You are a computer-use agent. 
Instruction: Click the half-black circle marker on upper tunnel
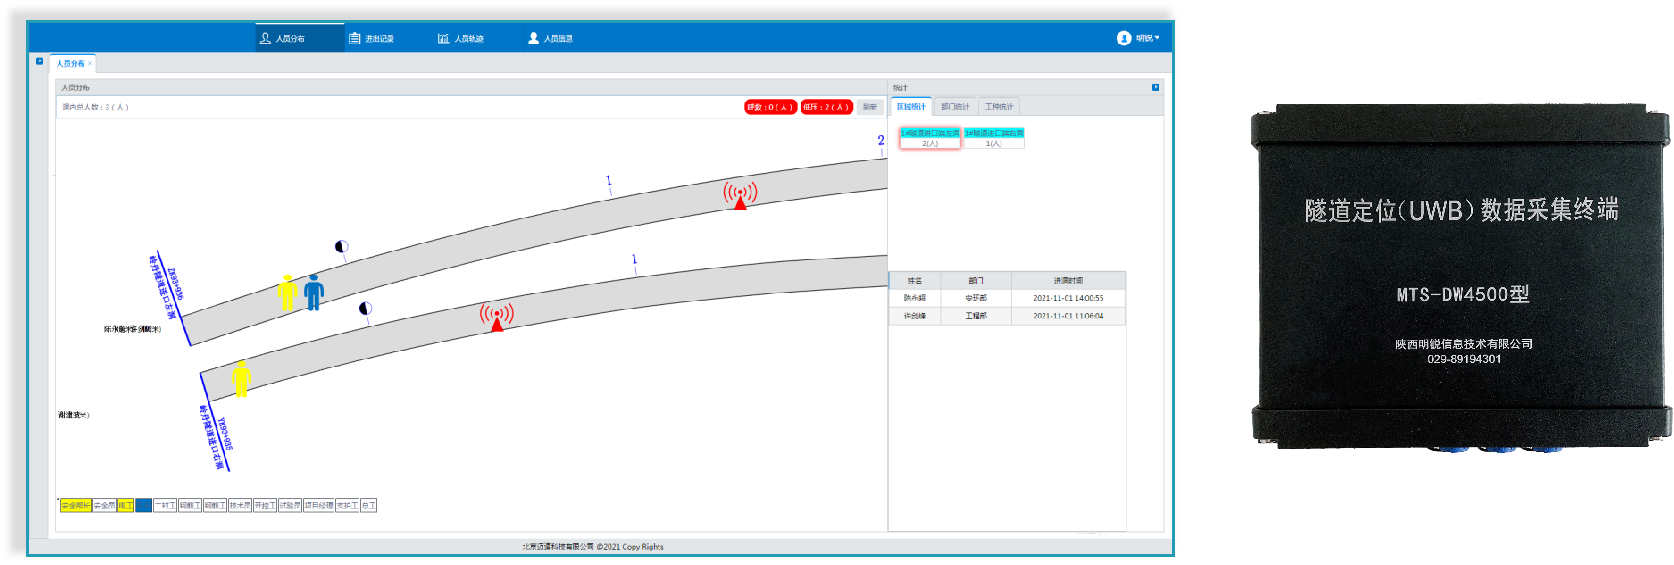point(341,247)
